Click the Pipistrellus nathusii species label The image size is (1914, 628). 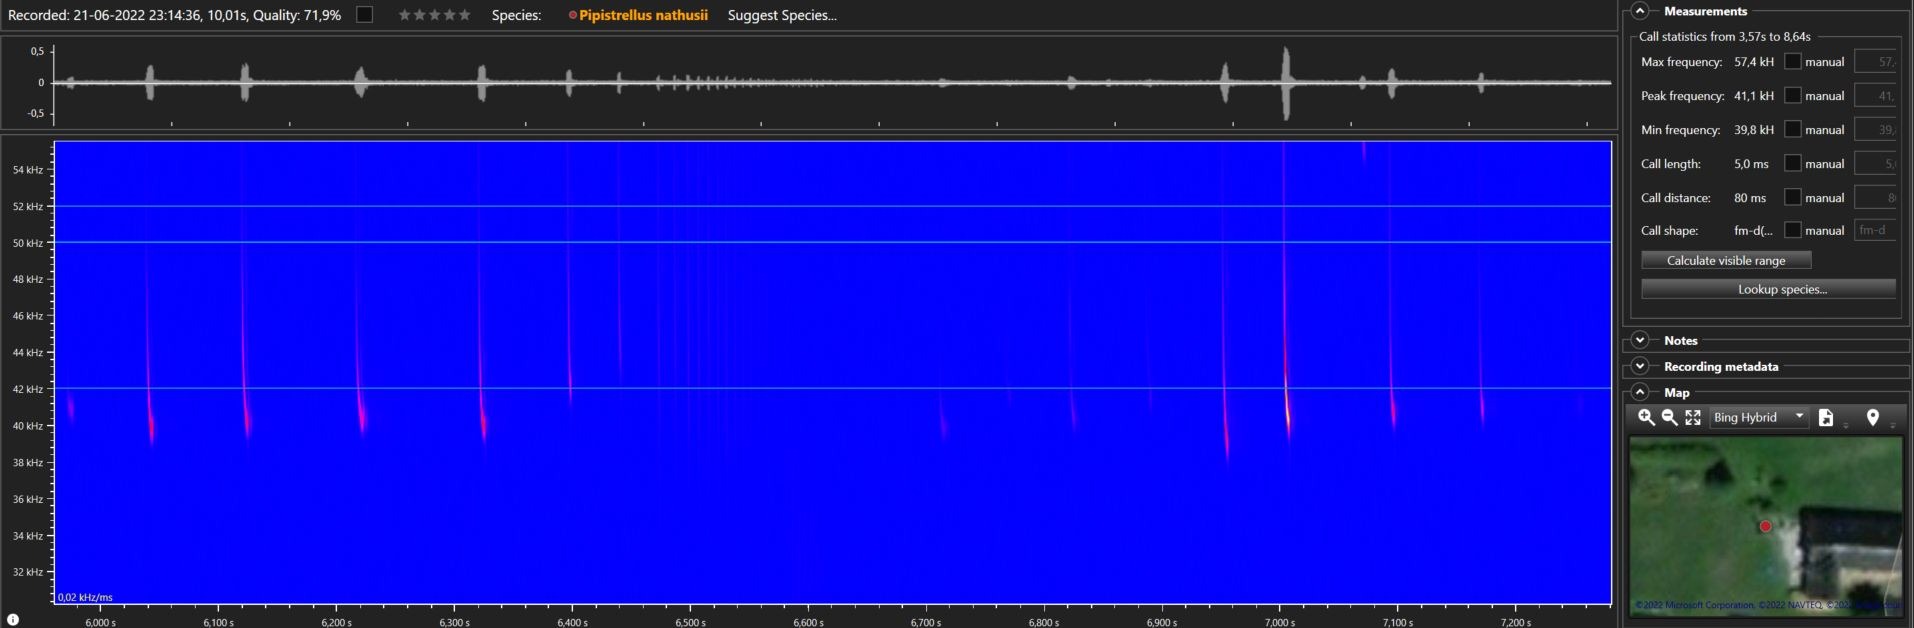coord(643,15)
